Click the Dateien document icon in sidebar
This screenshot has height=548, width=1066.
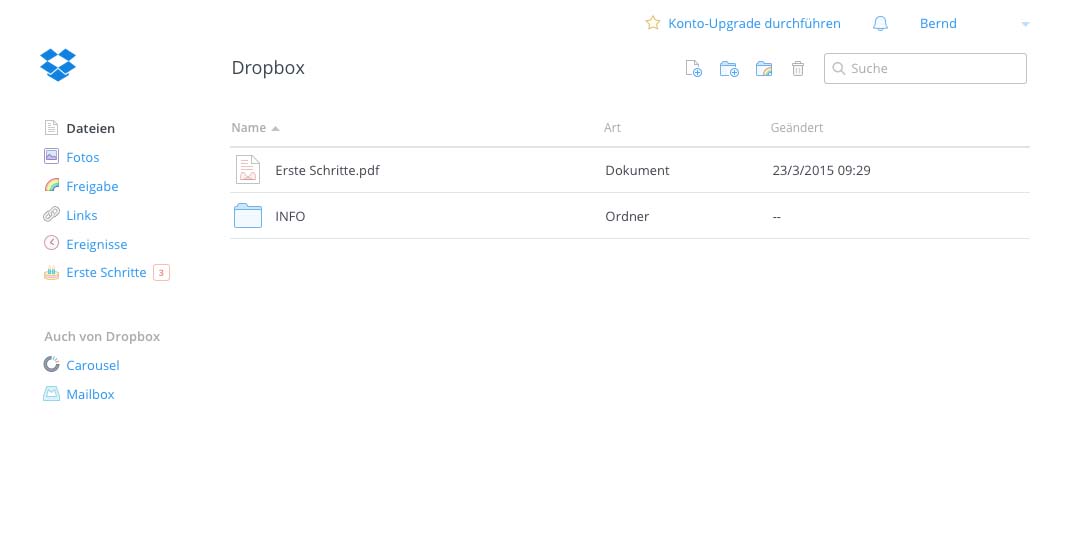coord(51,127)
